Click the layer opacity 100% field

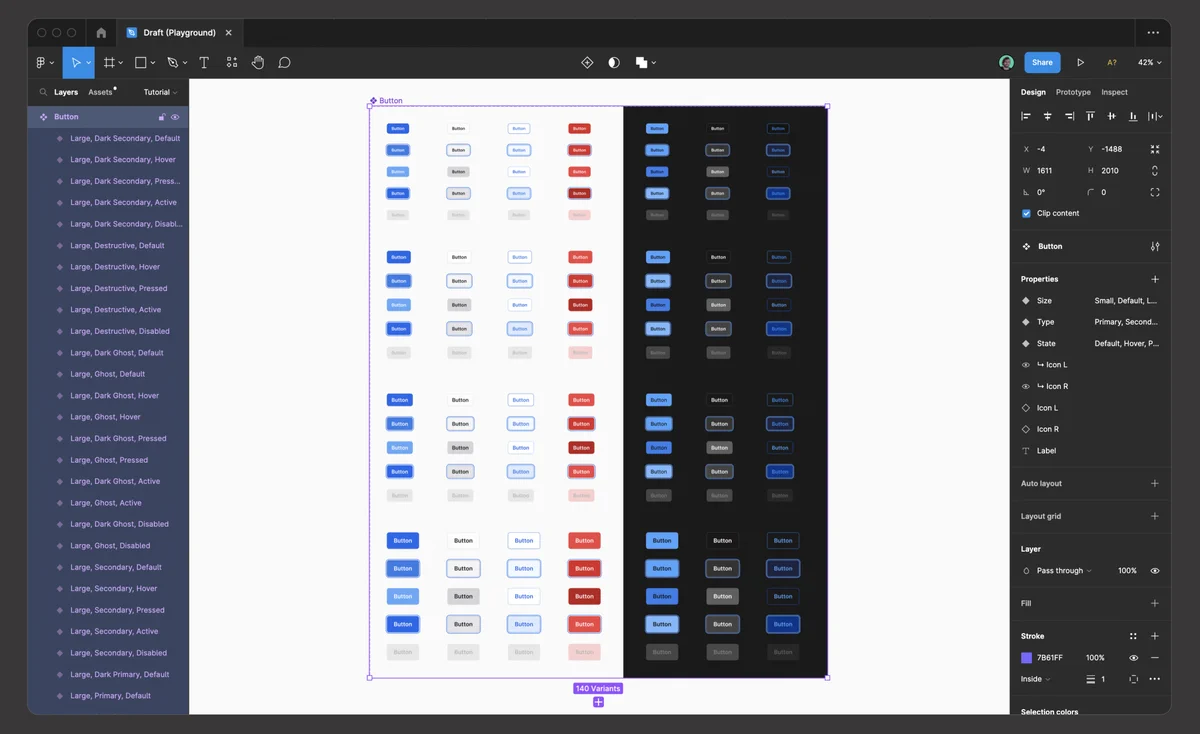point(1127,571)
